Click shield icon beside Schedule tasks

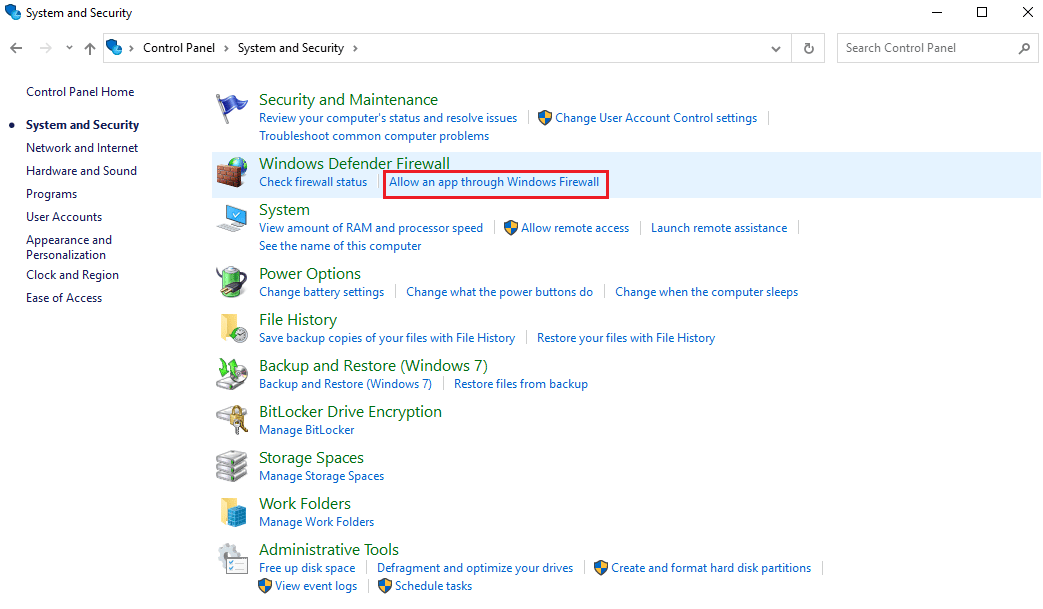[x=384, y=586]
